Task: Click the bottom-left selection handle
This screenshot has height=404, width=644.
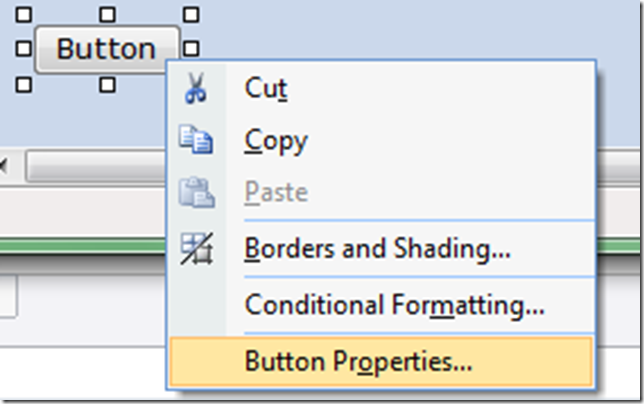Action: pos(24,84)
